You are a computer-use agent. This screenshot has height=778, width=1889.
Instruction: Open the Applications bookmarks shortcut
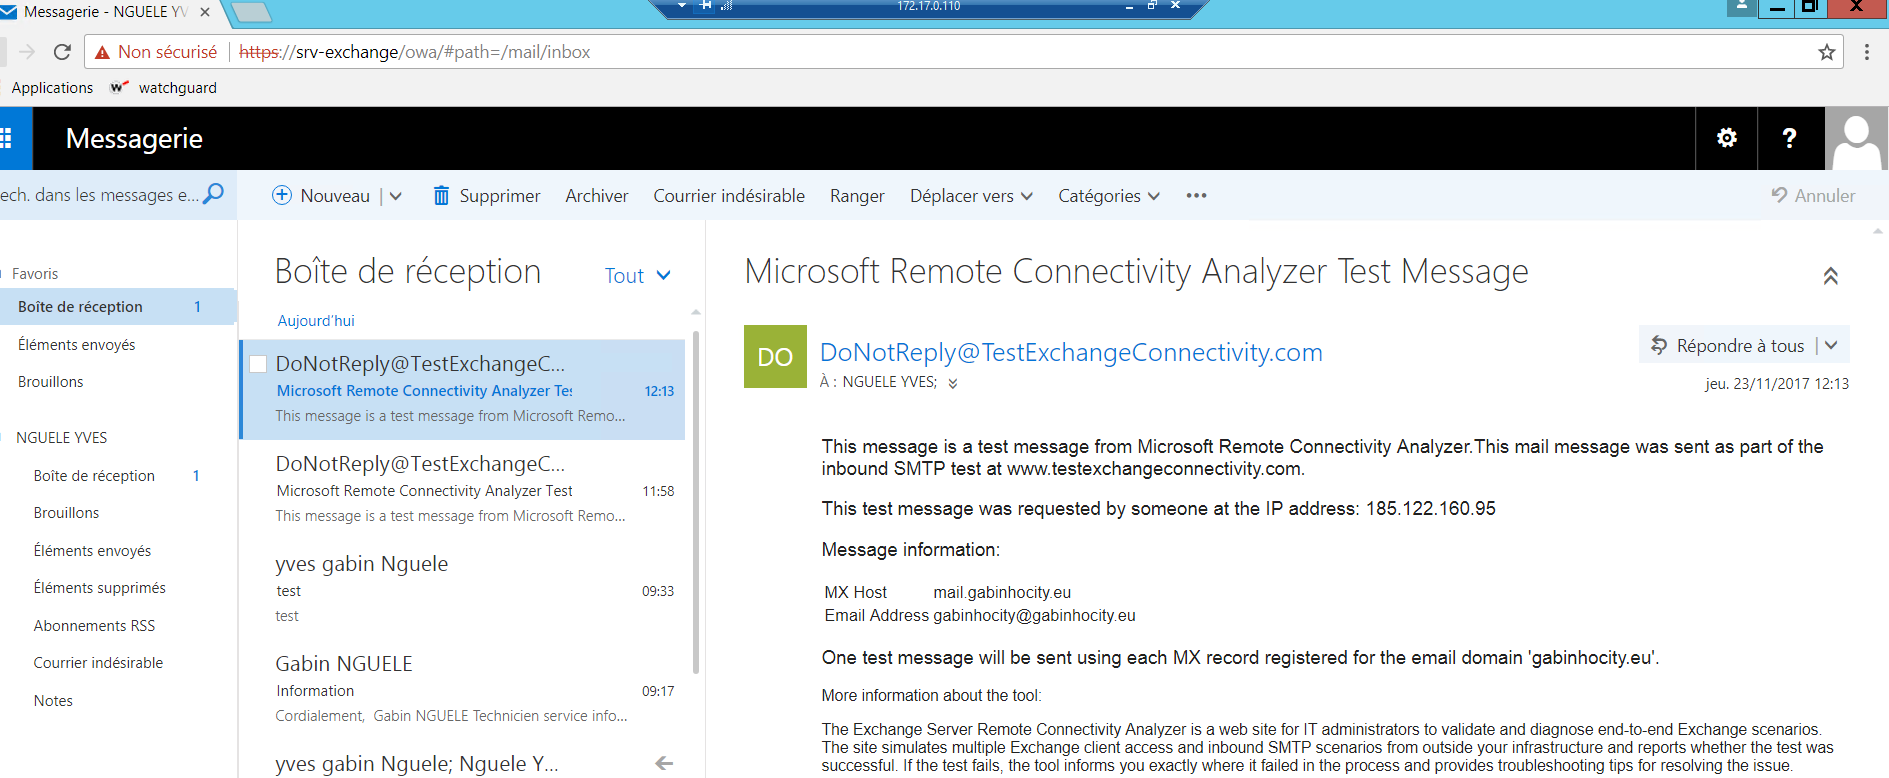(52, 88)
